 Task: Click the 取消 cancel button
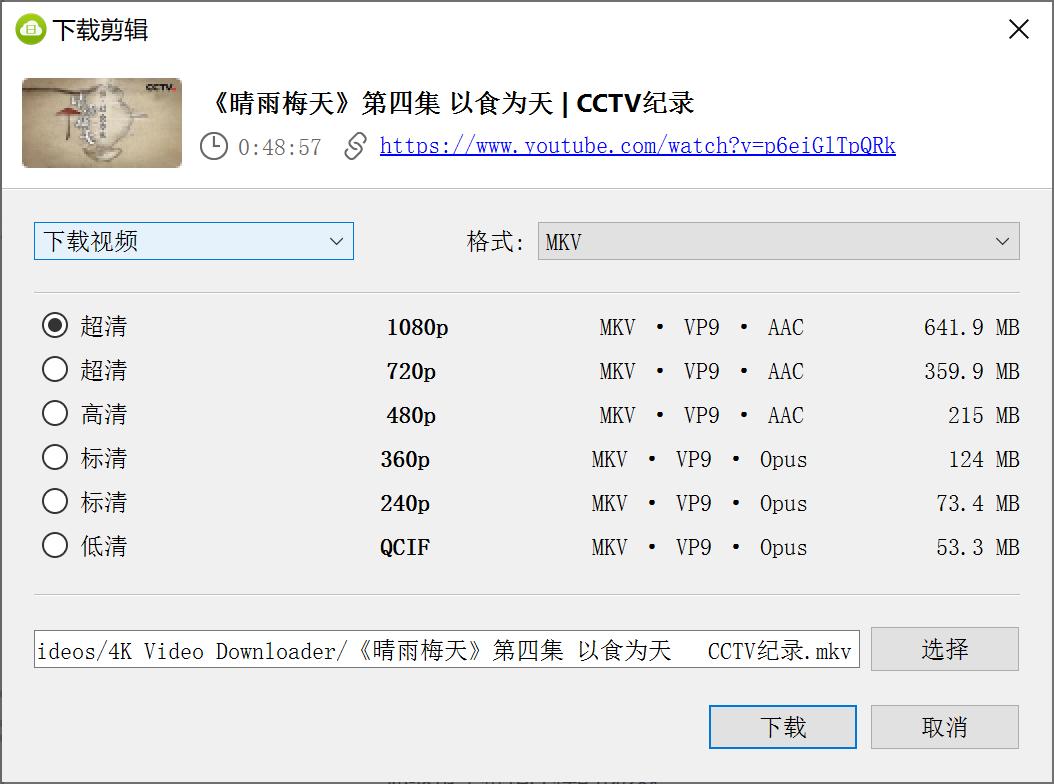click(944, 727)
